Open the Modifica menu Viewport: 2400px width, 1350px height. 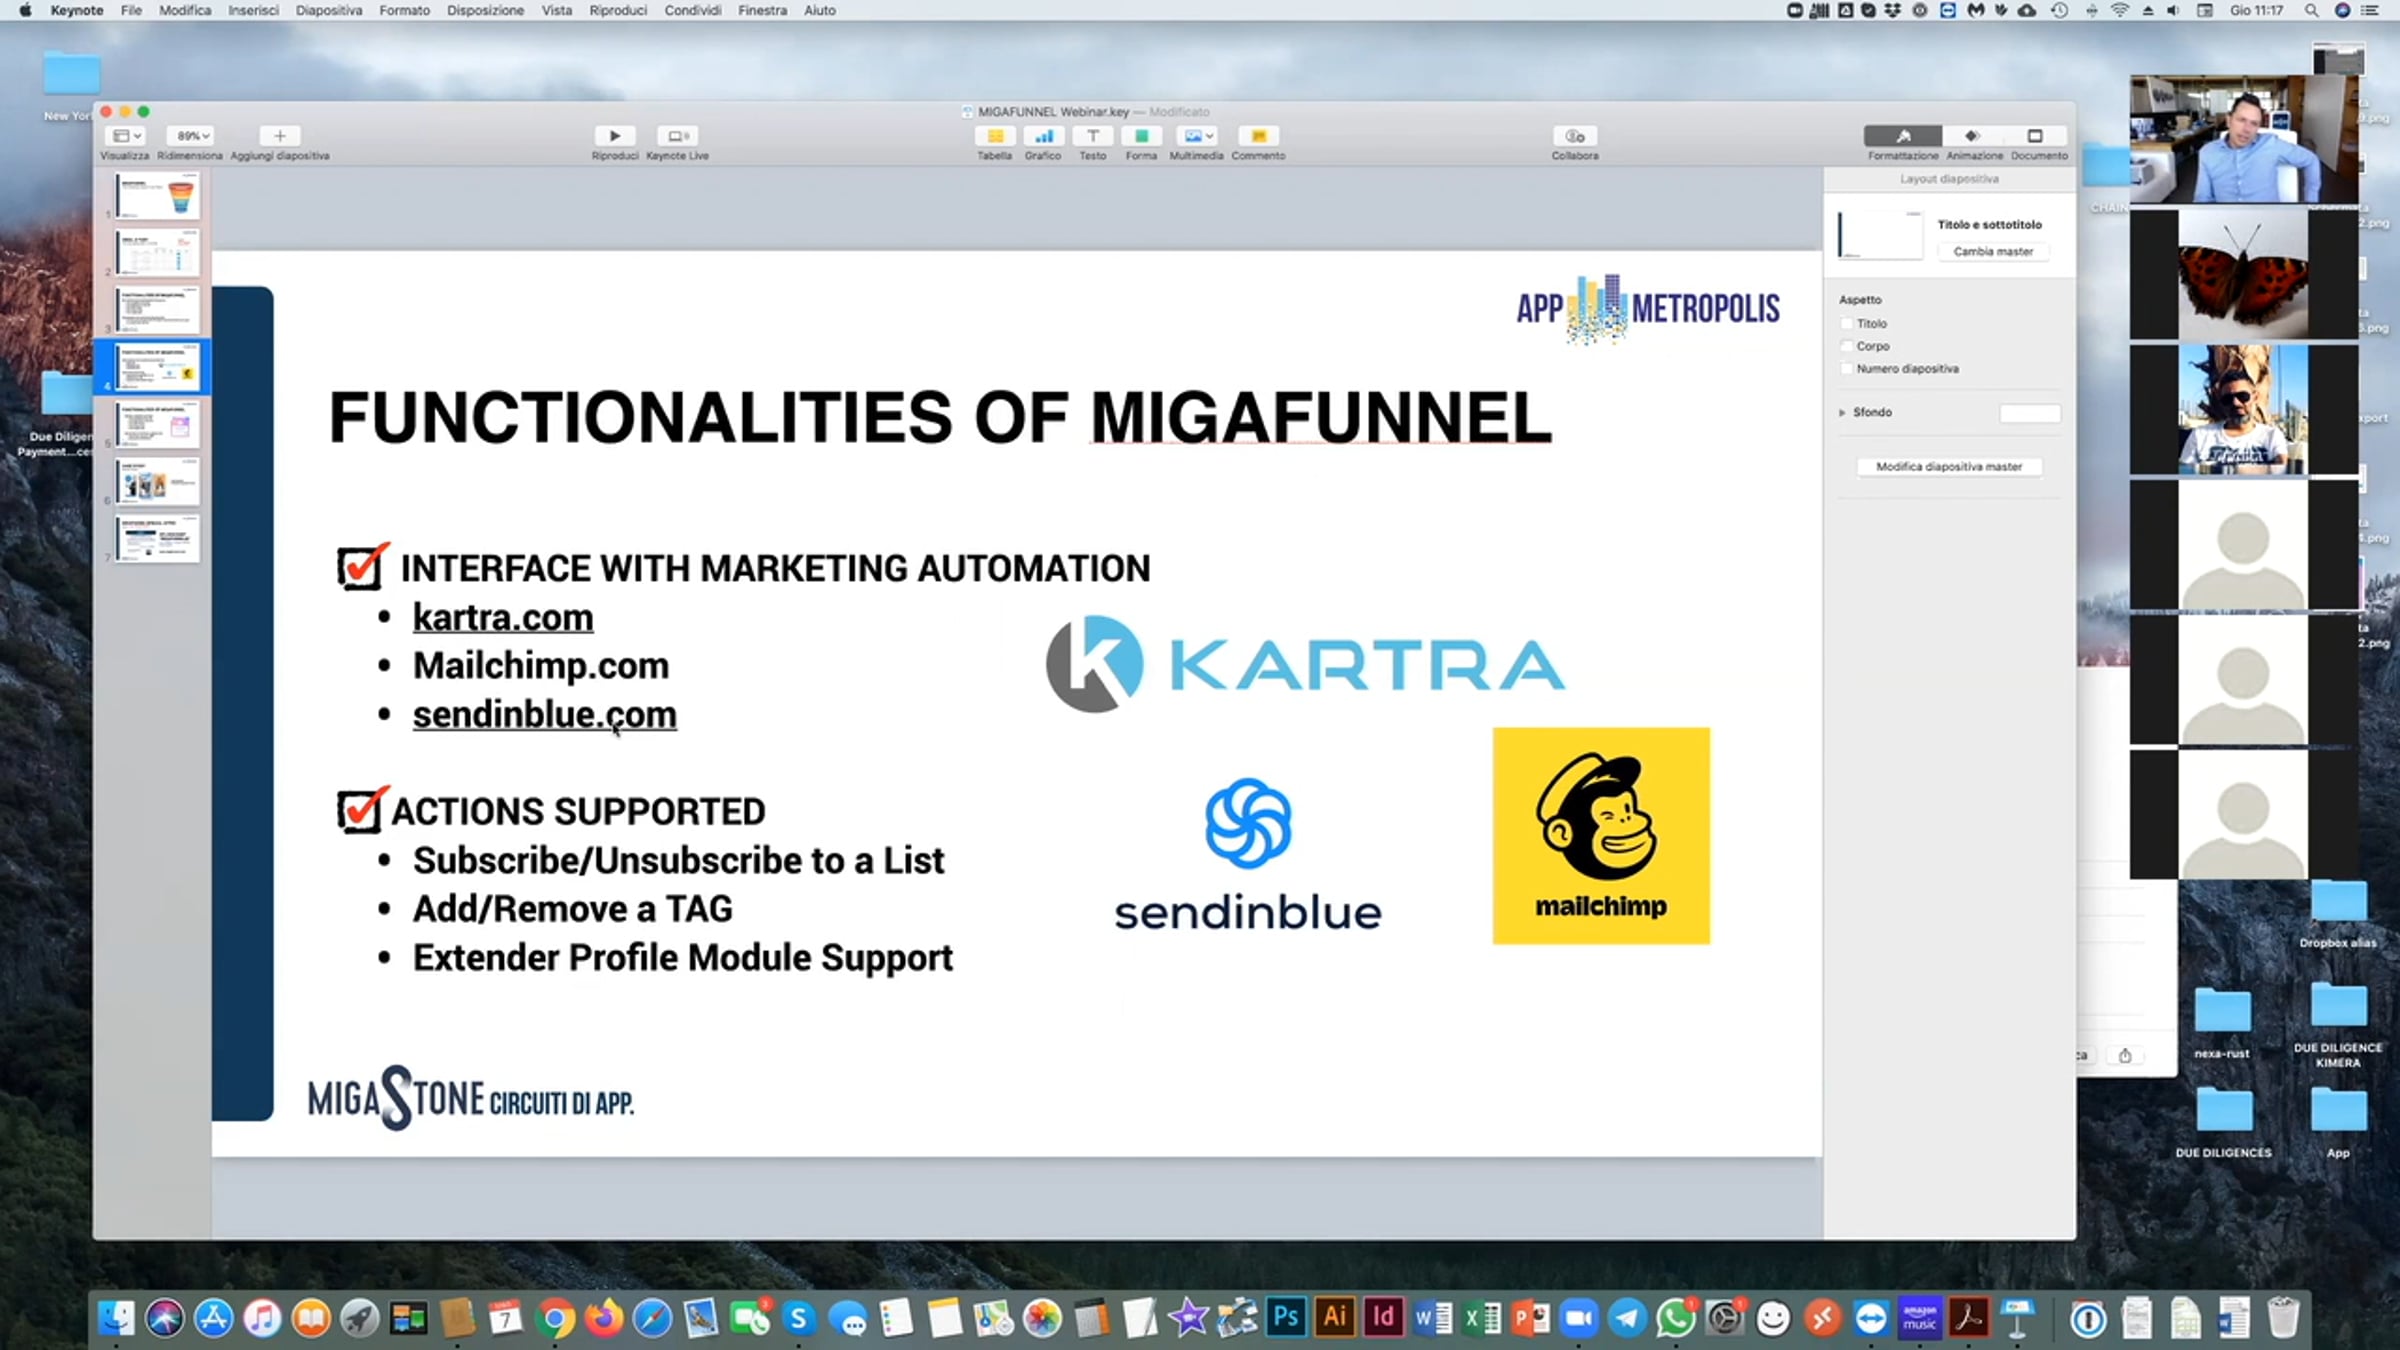185,10
